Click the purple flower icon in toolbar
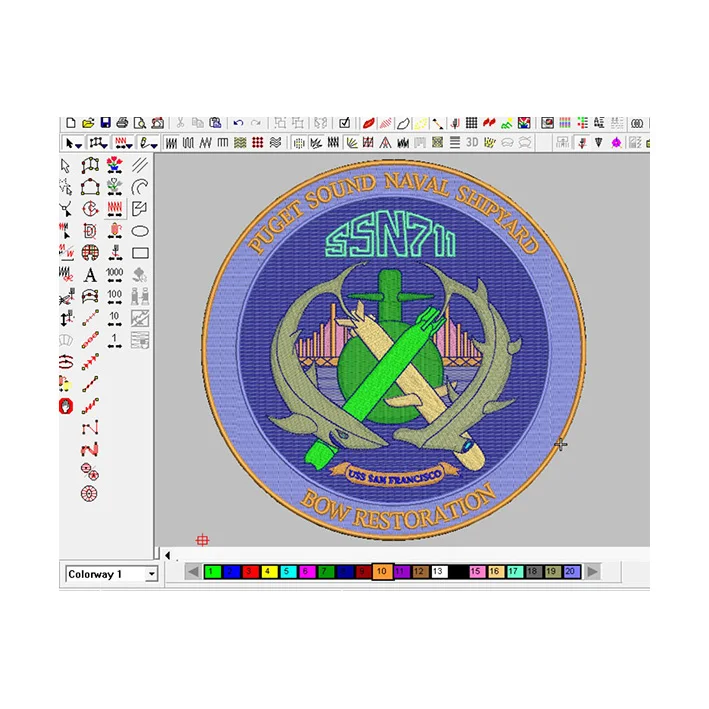This screenshot has width=709, height=709. click(x=616, y=143)
